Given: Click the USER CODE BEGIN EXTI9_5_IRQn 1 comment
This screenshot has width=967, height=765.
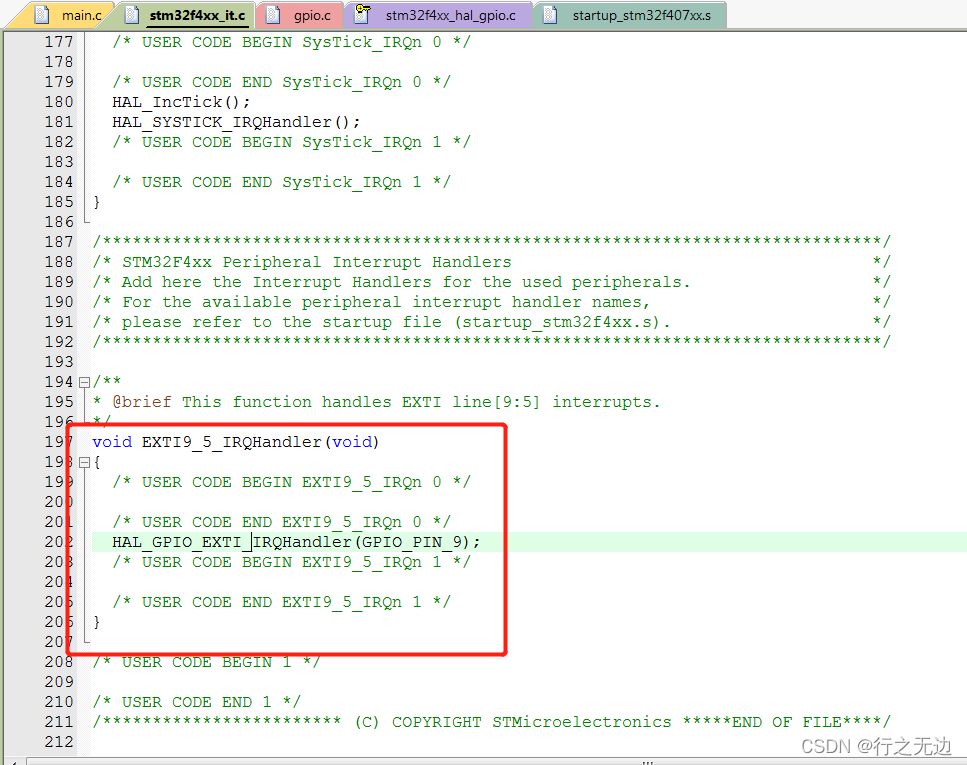Looking at the screenshot, I should 291,562.
